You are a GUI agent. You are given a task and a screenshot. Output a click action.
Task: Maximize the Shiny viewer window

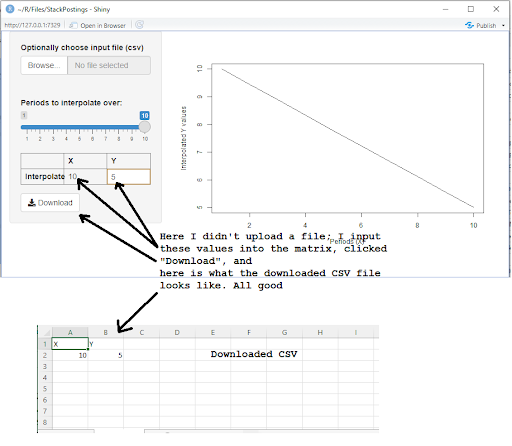[471, 9]
